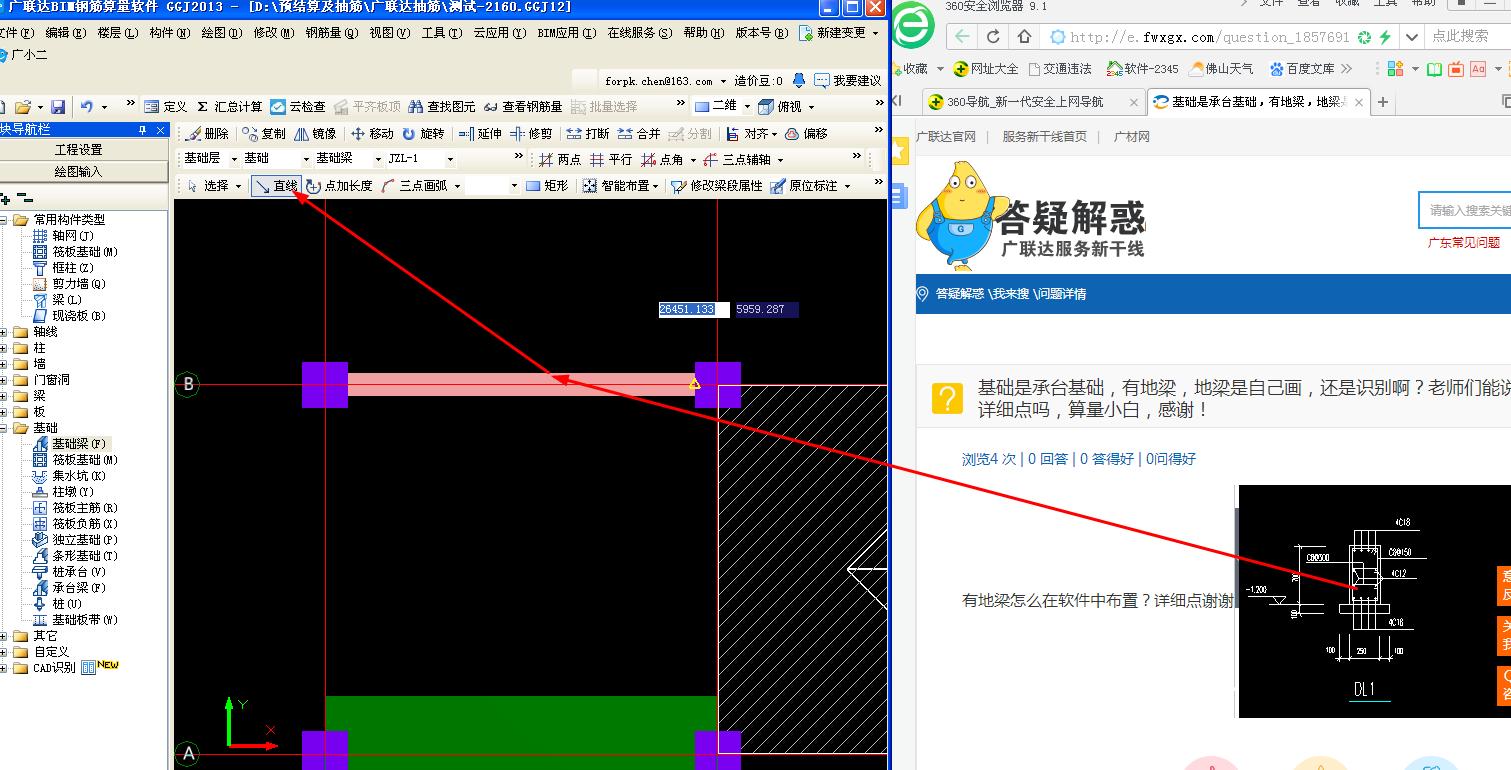Open 查看钢筋量 rebar quantity viewer
Viewport: 1511px width, 770px height.
tap(523, 106)
